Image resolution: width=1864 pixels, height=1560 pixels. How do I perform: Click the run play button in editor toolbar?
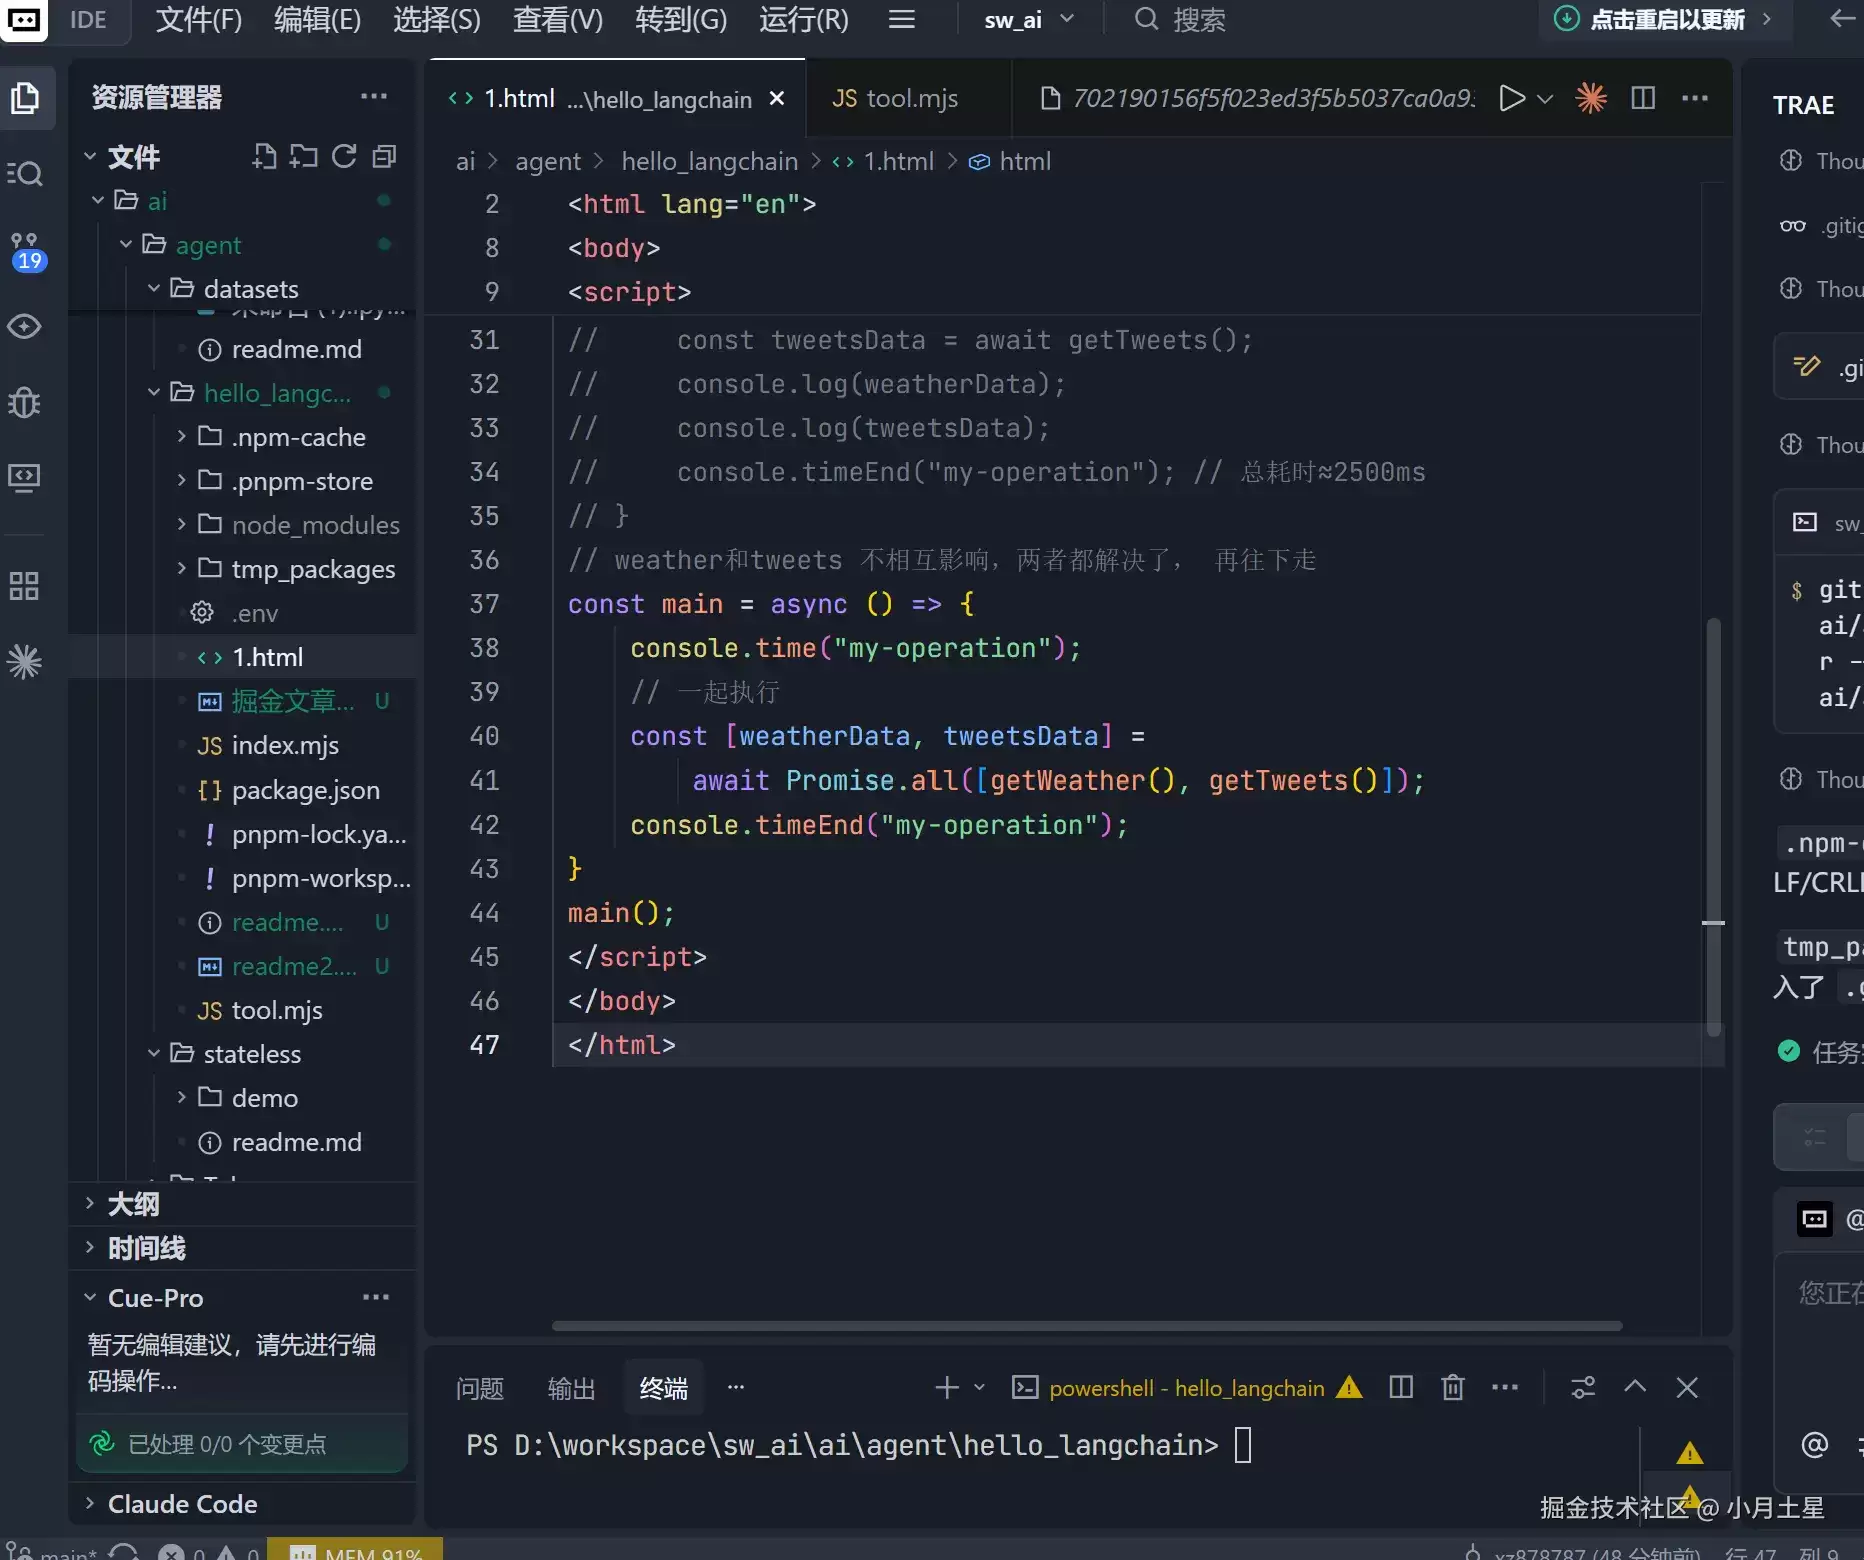[1512, 98]
